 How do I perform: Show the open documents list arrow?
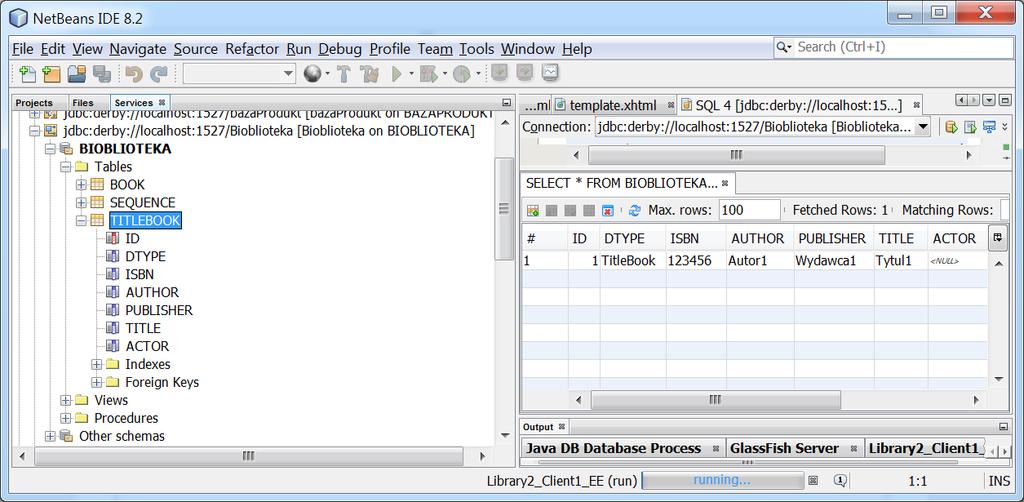(989, 101)
